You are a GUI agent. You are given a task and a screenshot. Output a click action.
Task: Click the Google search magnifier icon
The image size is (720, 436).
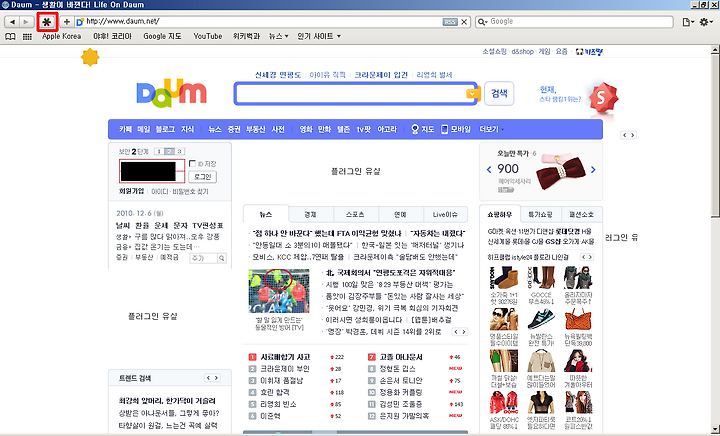pos(482,22)
